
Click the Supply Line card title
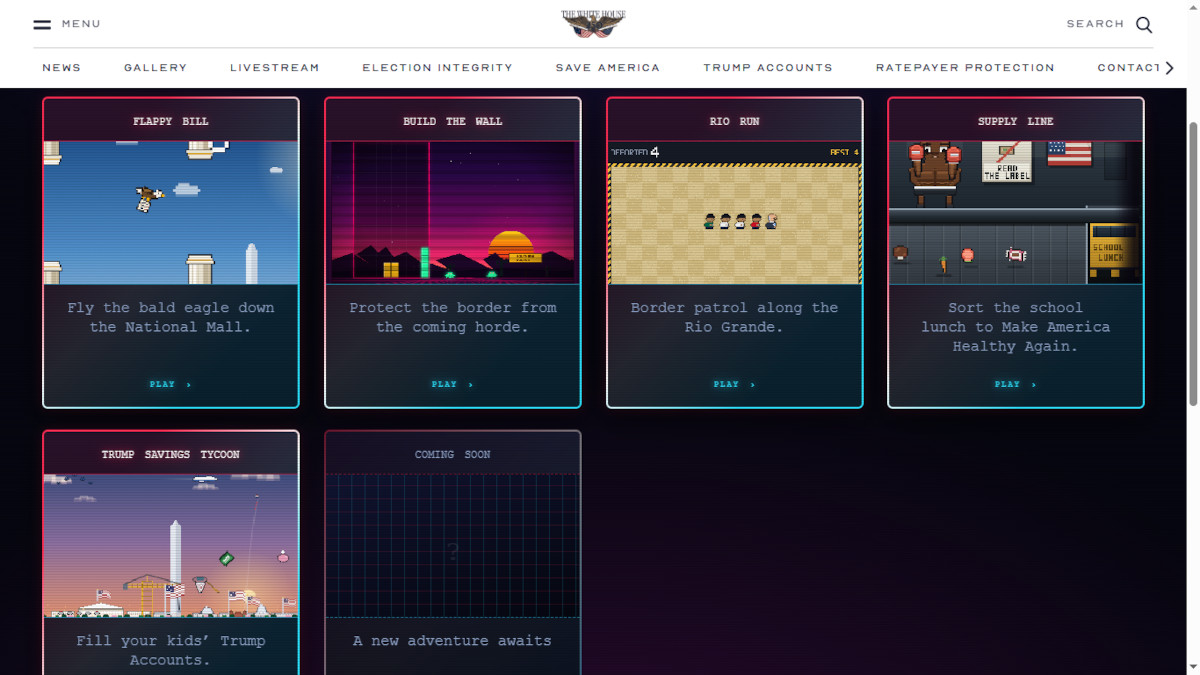pos(1016,121)
